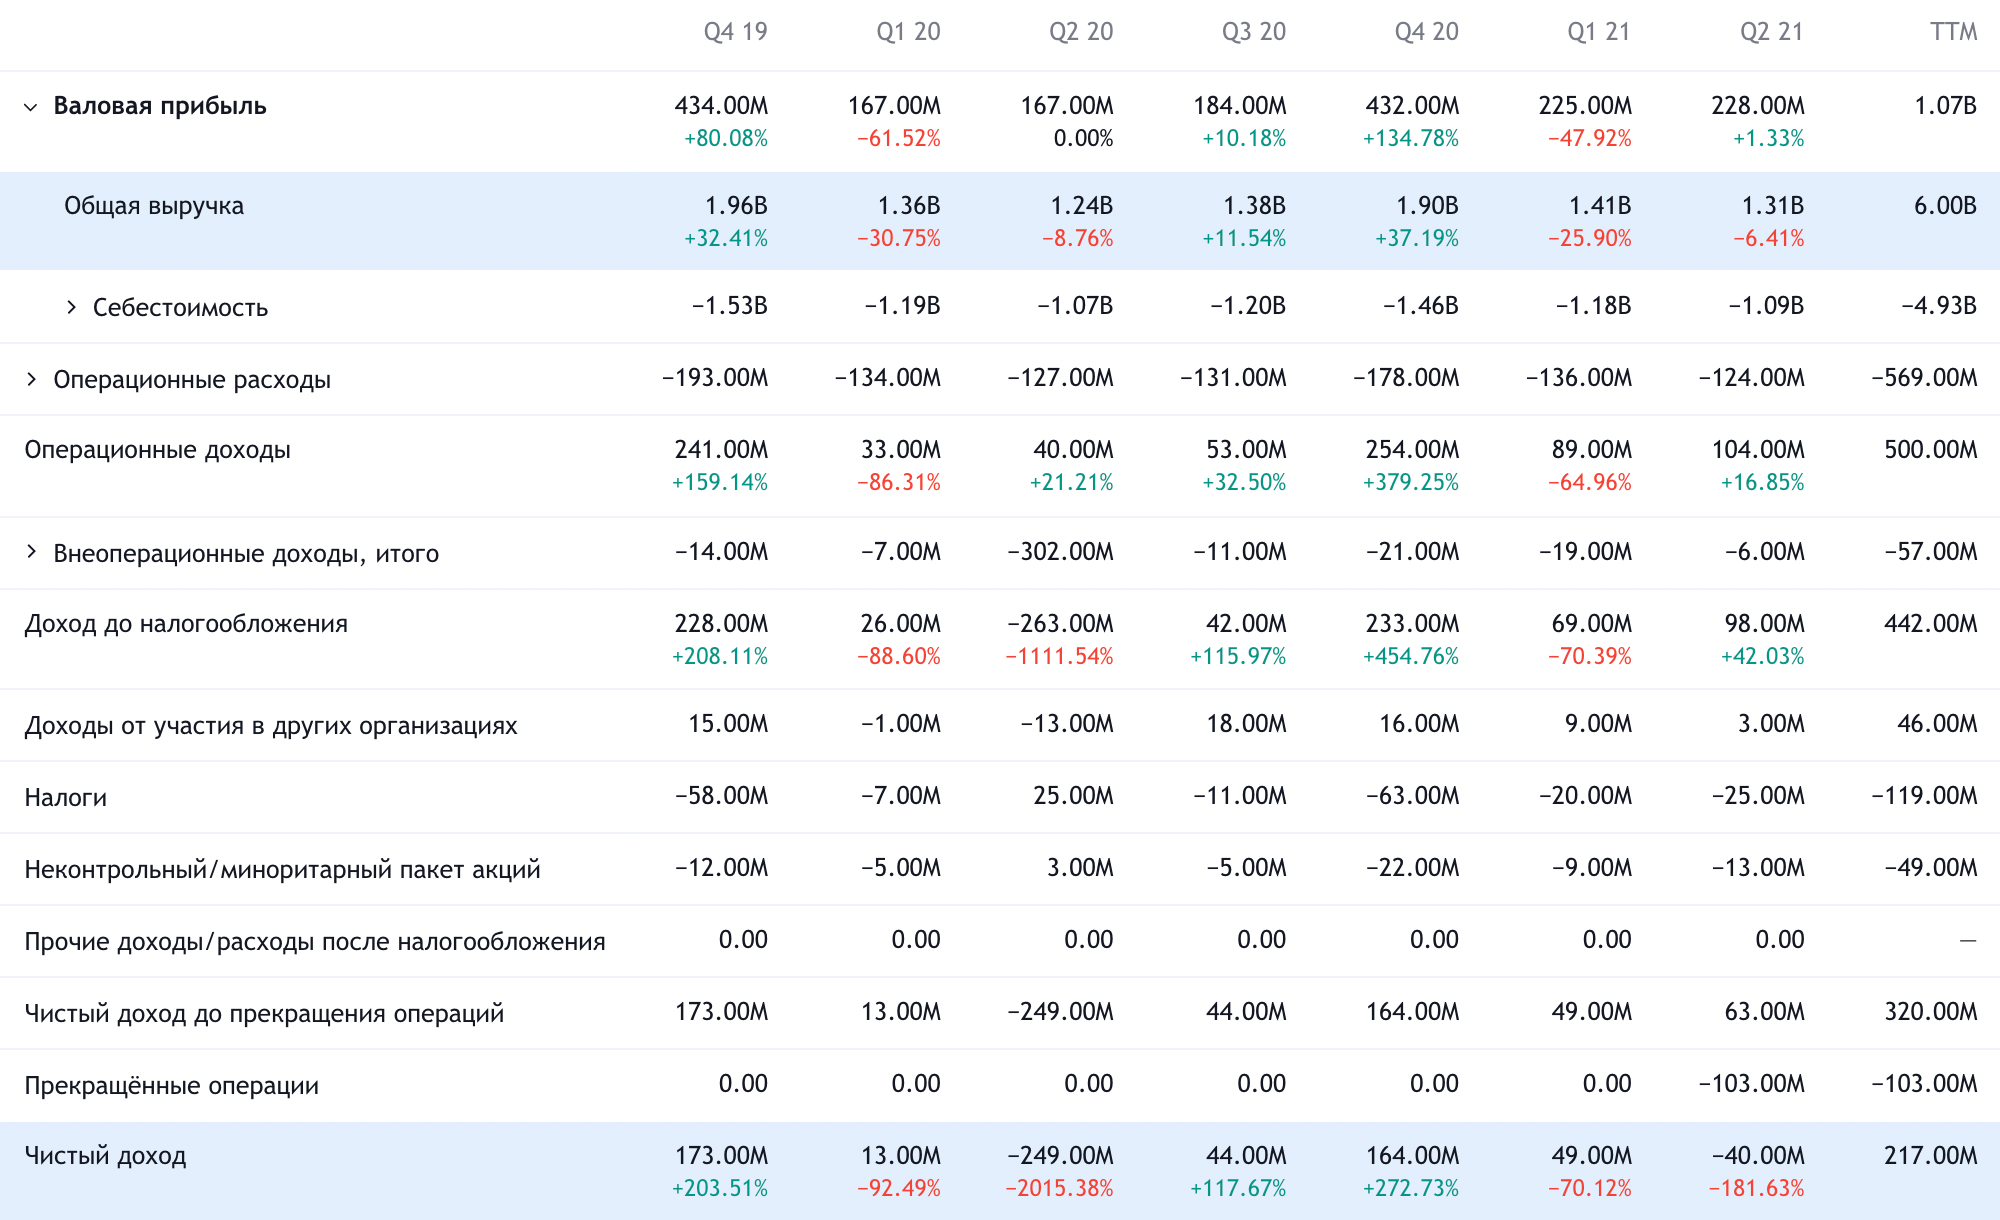The image size is (2000, 1220).
Task: Select the Общая выручка row label
Action: tap(154, 206)
